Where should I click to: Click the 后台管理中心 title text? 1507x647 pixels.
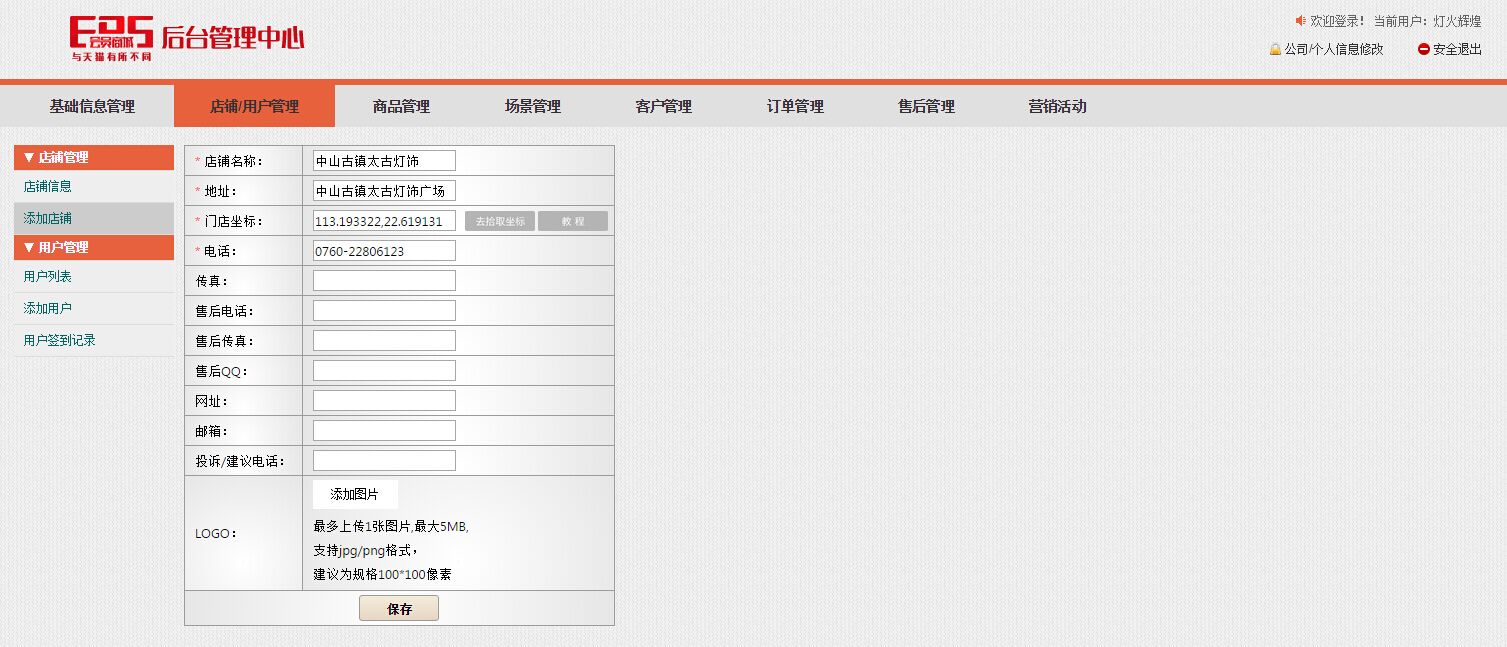(233, 37)
